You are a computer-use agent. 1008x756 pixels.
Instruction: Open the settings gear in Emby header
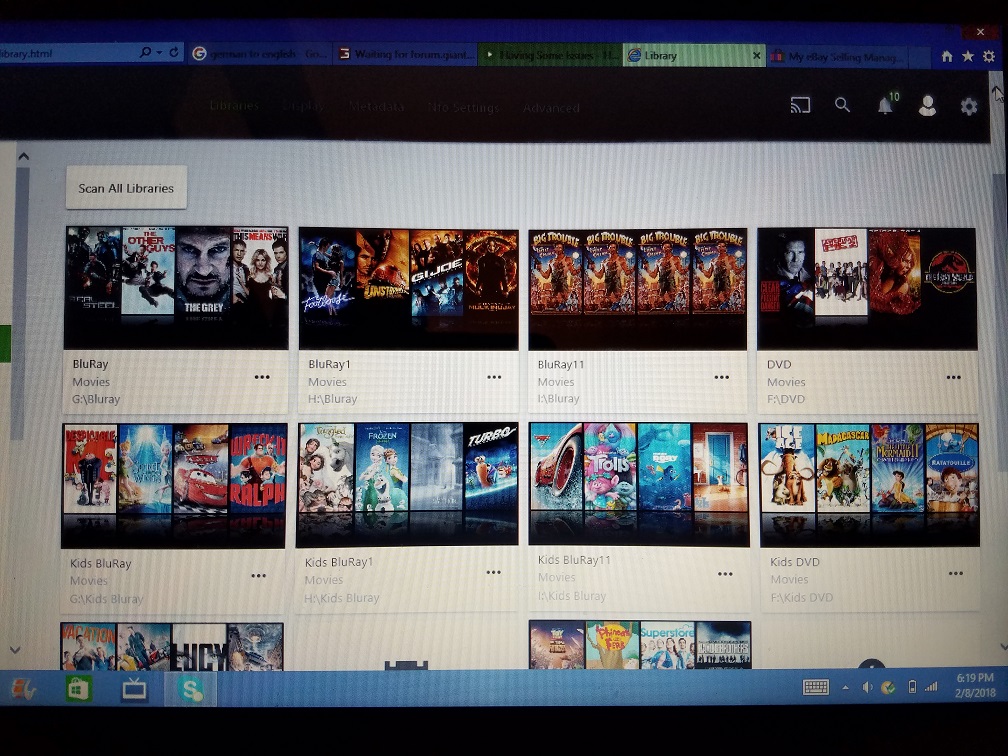coord(969,106)
